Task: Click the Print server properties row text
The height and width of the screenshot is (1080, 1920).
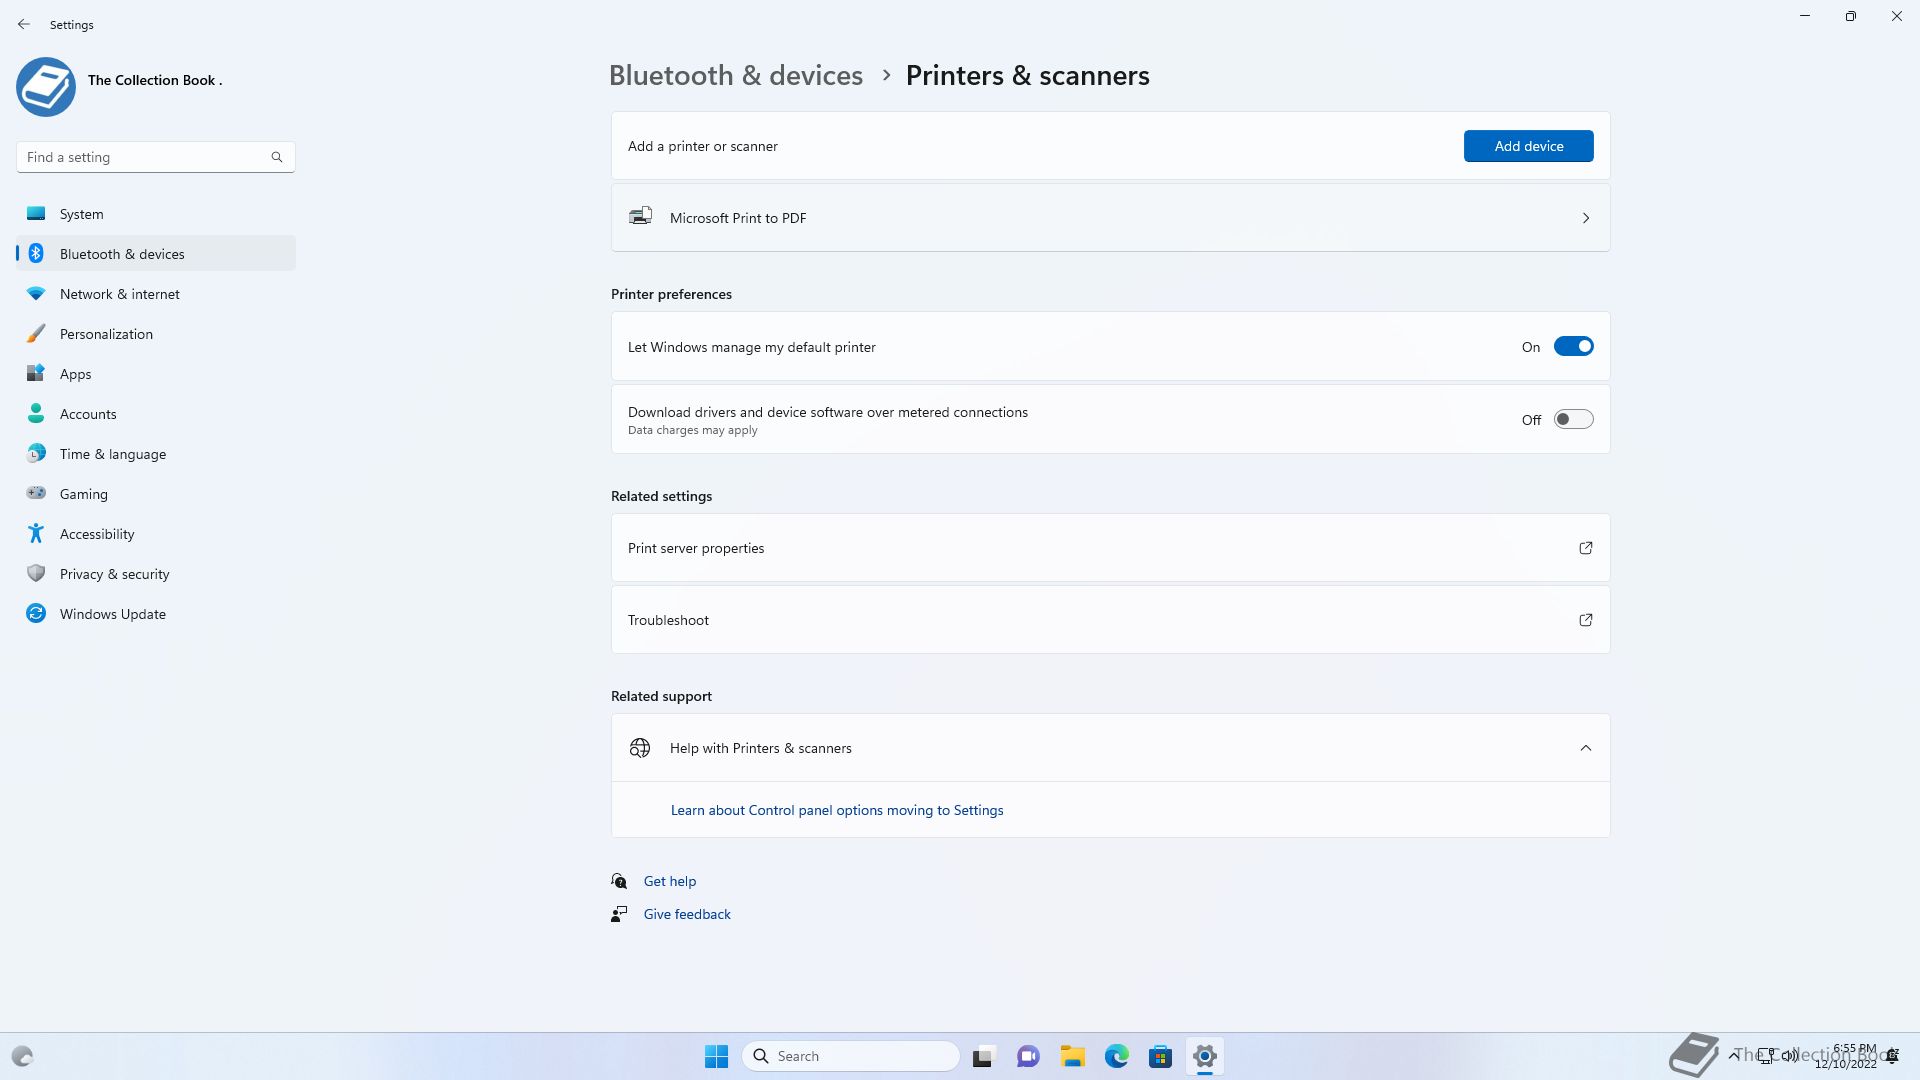Action: (x=696, y=548)
